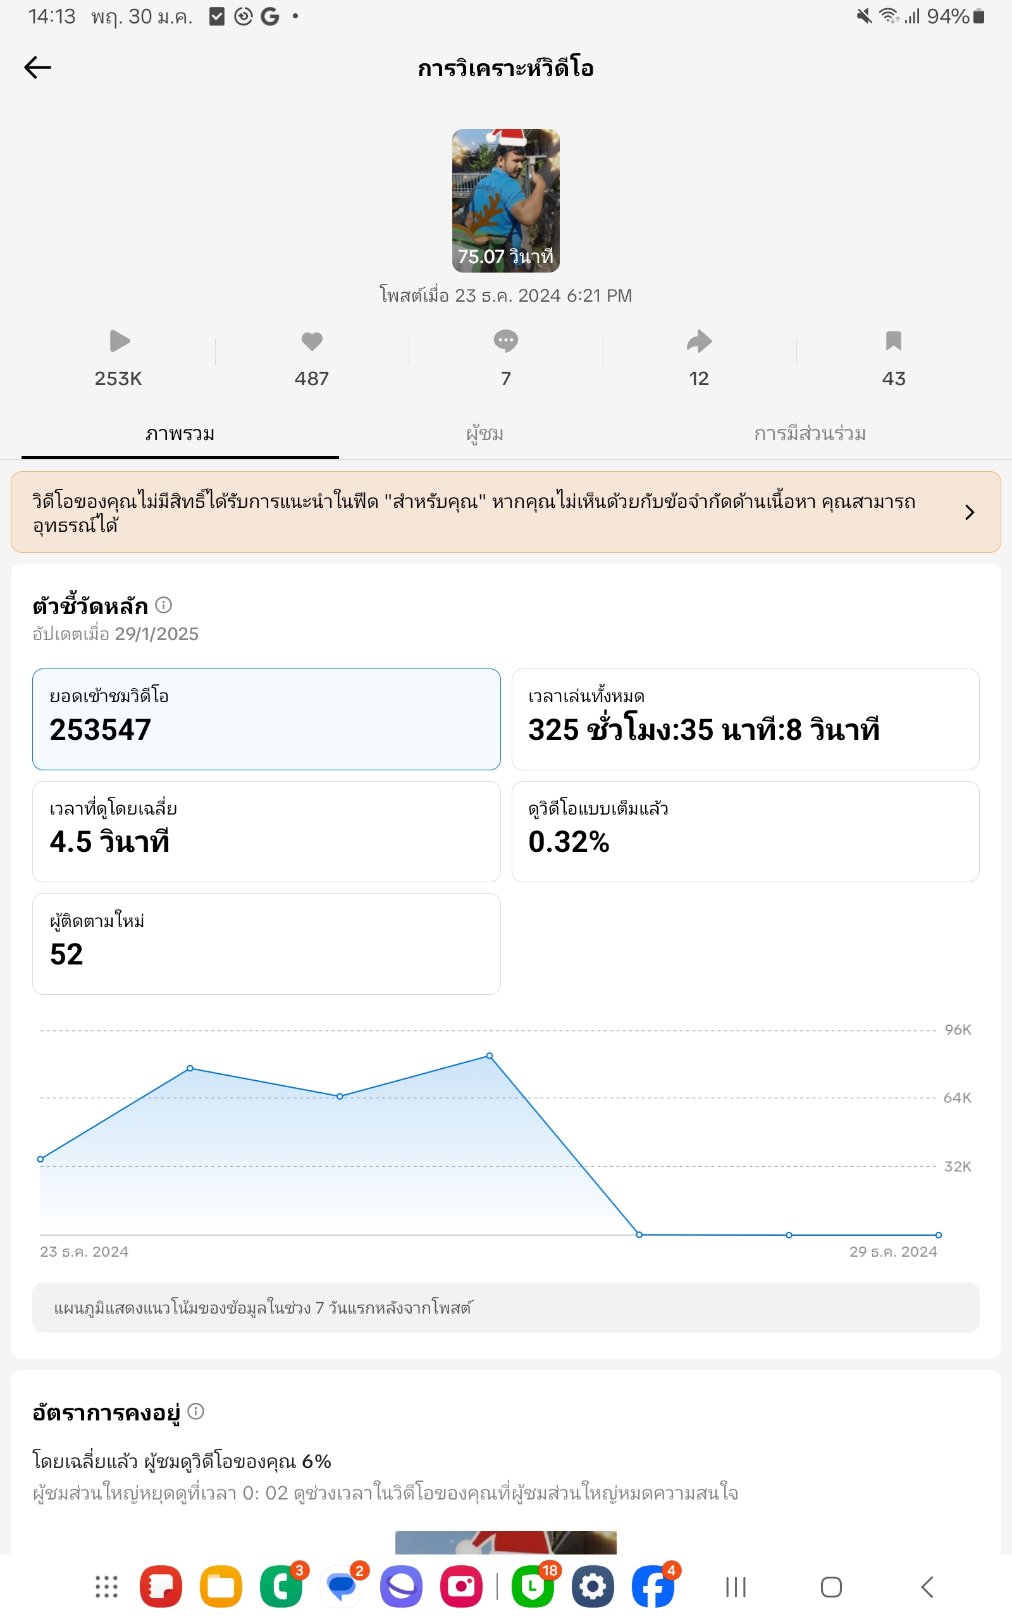Select the ผู้ติดตามใหม่ 52 card
Viewport: 1012px width, 1619px height.
[x=266, y=944]
